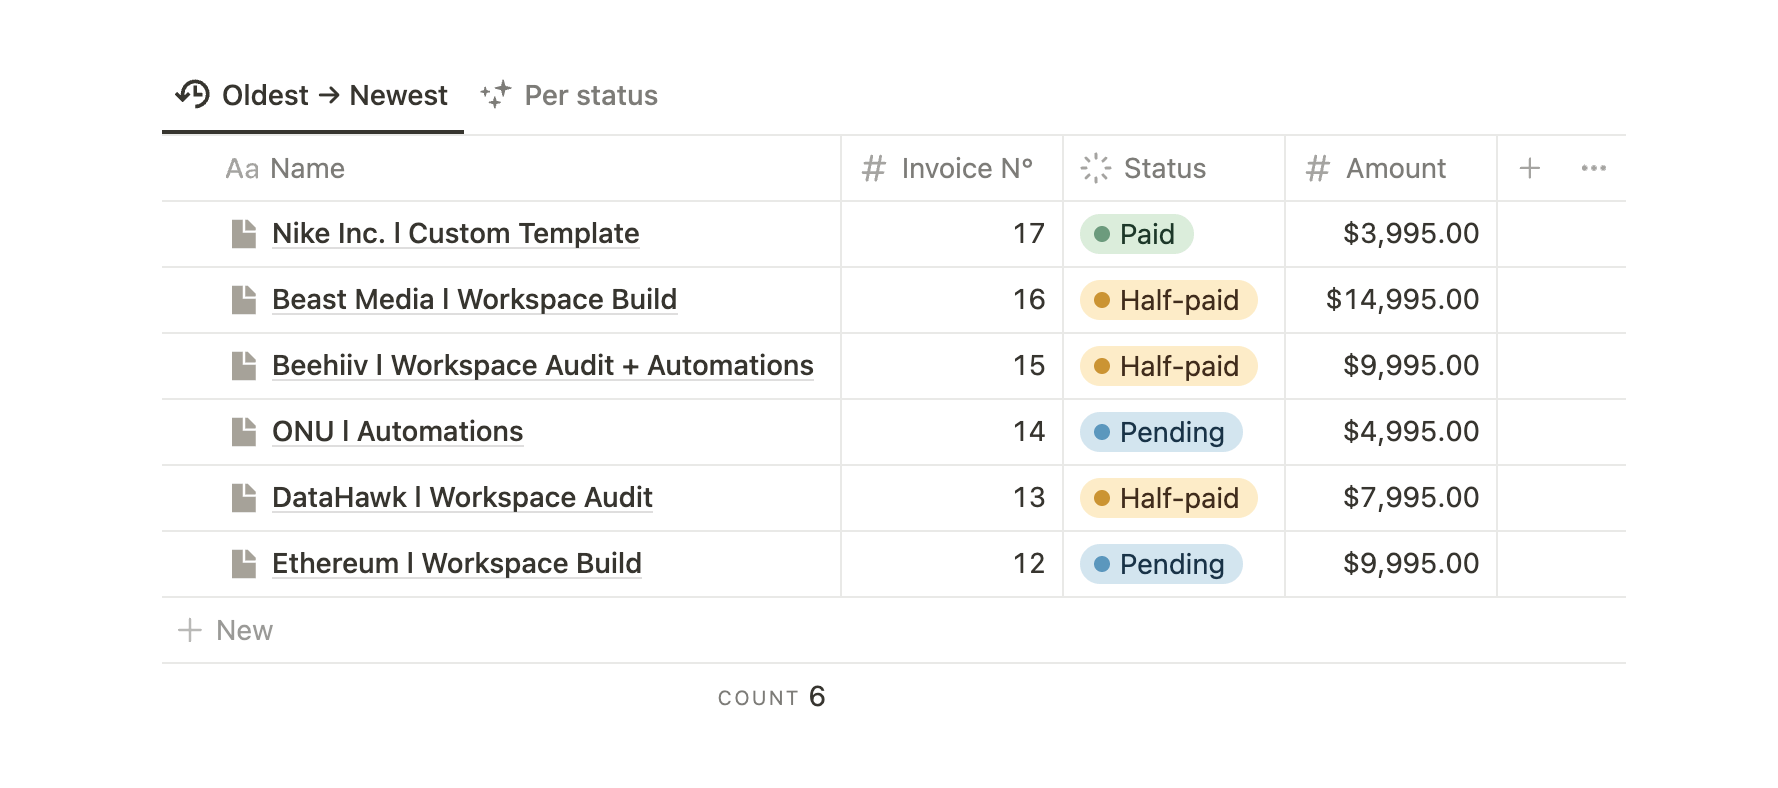This screenshot has height=788, width=1778.
Task: Select the $3,995.00 amount cell
Action: (1391, 233)
